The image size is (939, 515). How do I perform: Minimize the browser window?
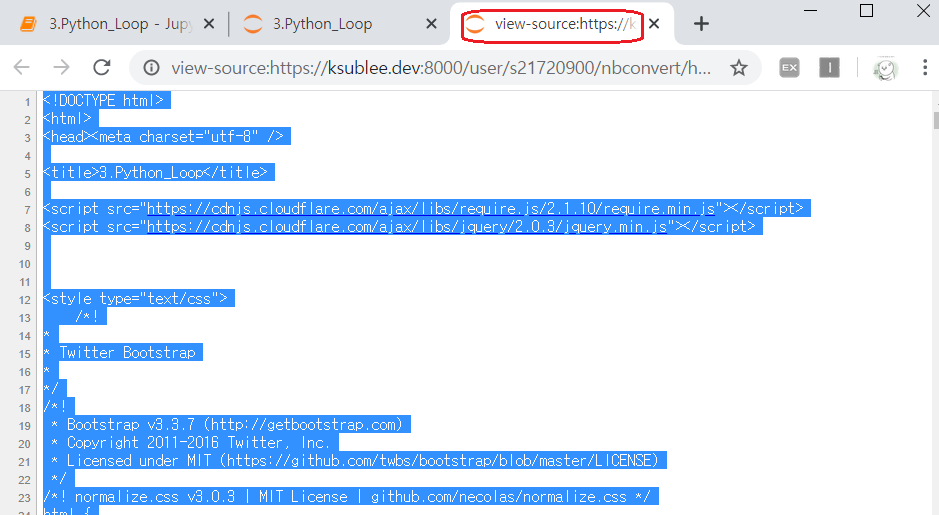[x=810, y=11]
